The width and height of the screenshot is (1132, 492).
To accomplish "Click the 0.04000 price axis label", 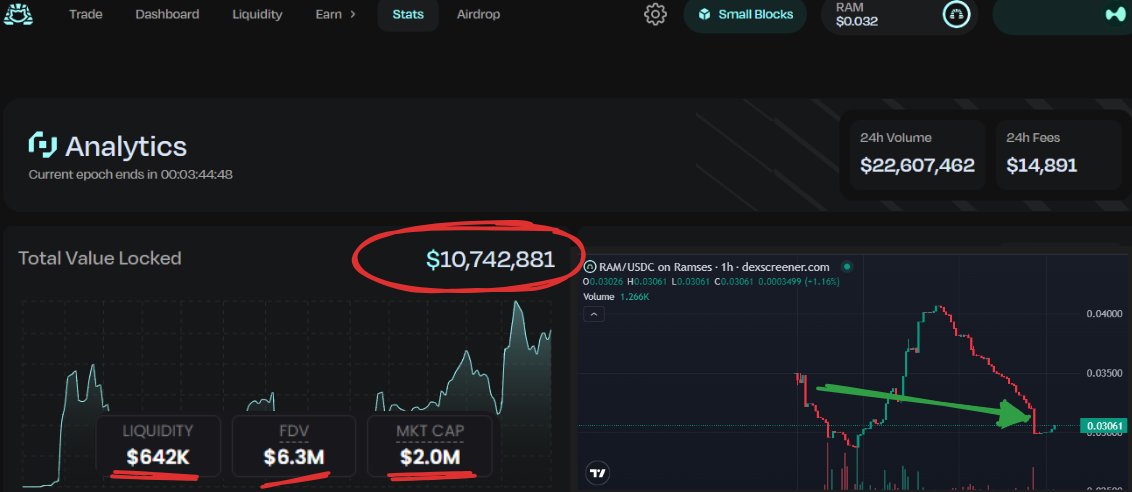I will pos(1105,314).
